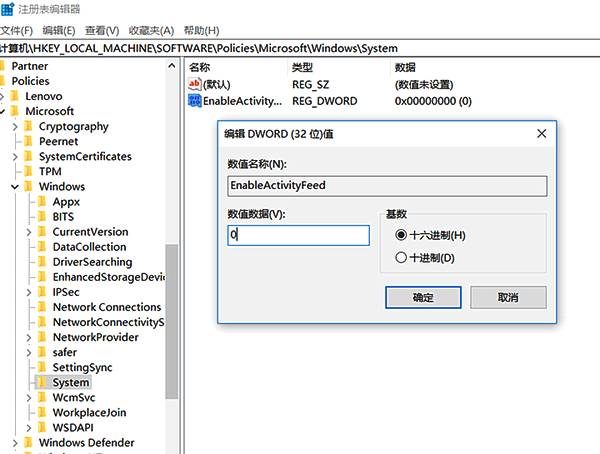
Task: Click the 名称 column header
Action: (x=199, y=67)
